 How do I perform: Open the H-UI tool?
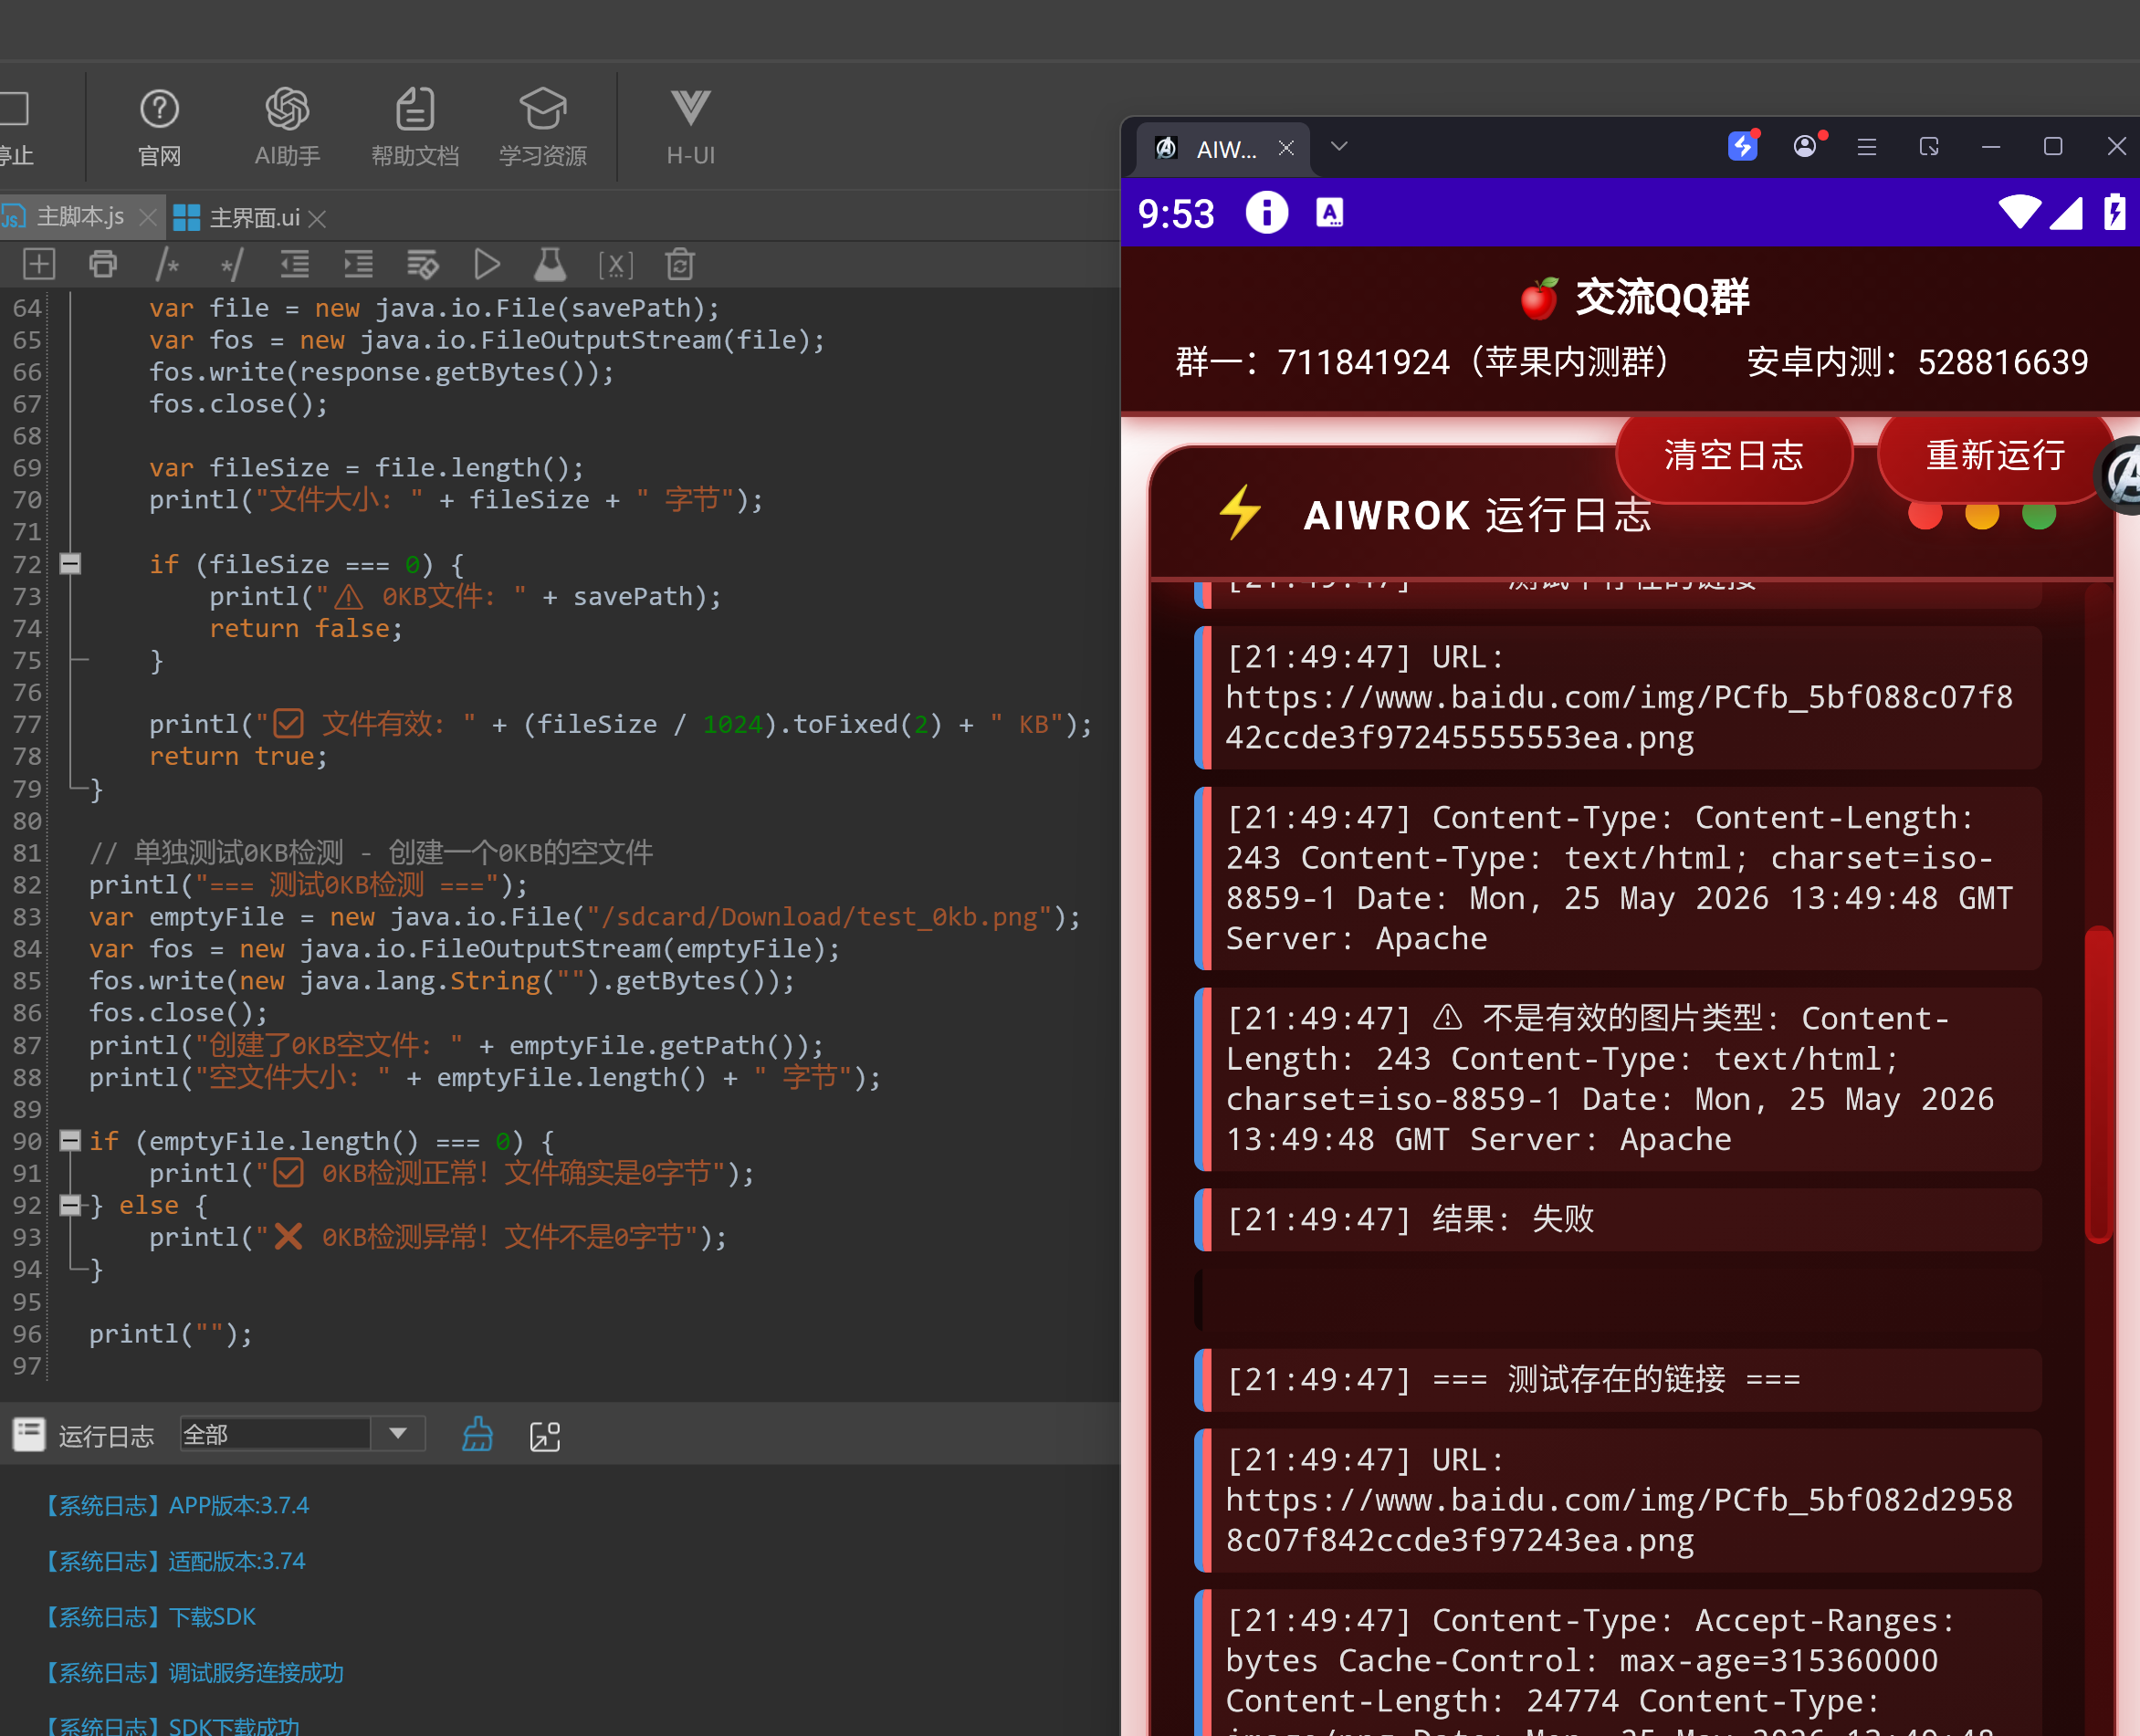click(690, 127)
